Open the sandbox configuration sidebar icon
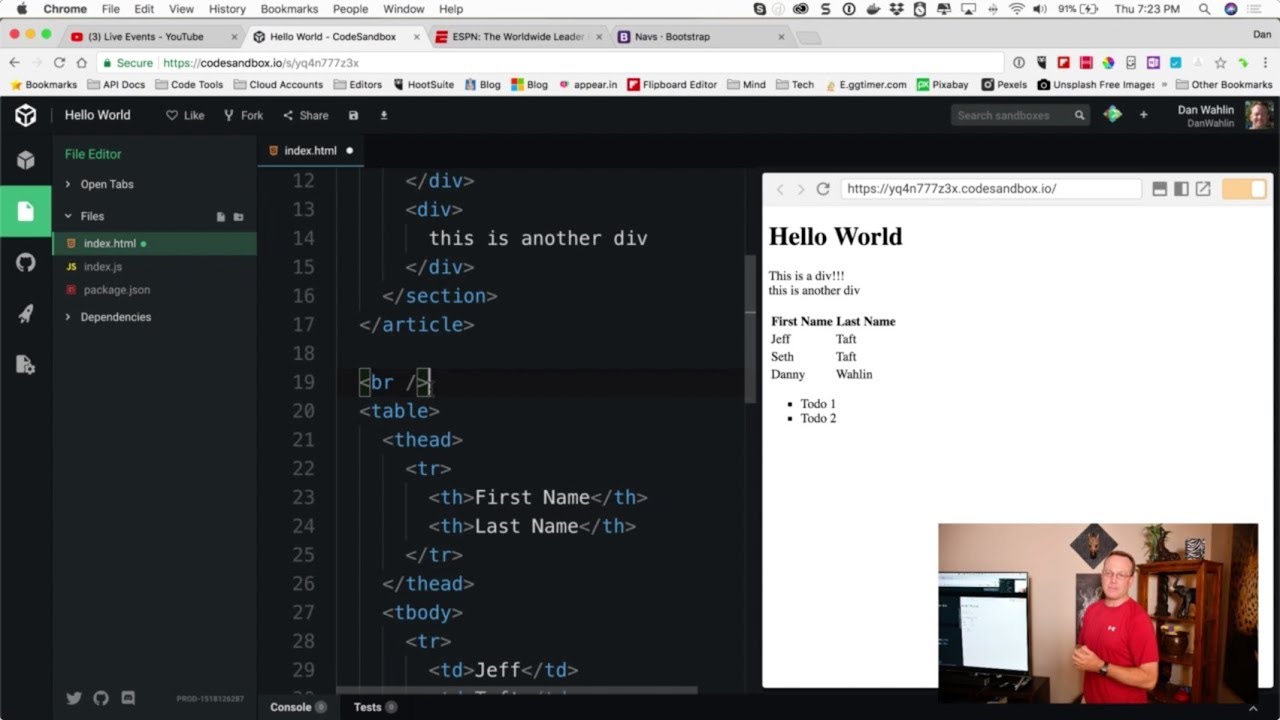The height and width of the screenshot is (720, 1280). pos(26,365)
